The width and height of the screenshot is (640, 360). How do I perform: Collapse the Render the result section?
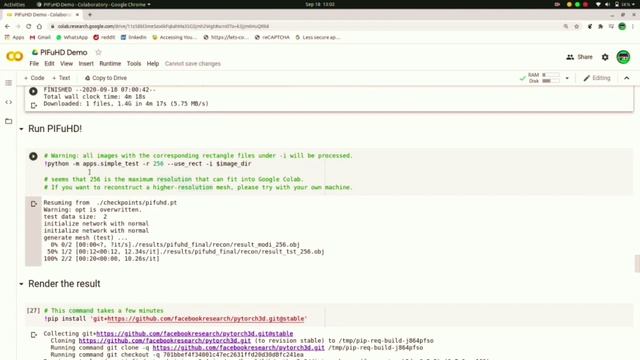[21, 284]
